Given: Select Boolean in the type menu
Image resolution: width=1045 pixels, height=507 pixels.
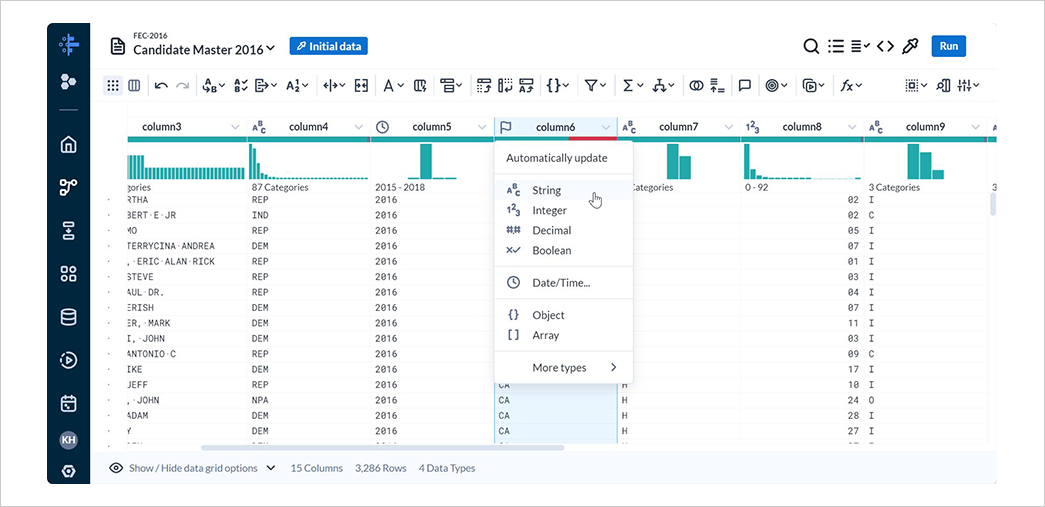Looking at the screenshot, I should pyautogui.click(x=563, y=251).
